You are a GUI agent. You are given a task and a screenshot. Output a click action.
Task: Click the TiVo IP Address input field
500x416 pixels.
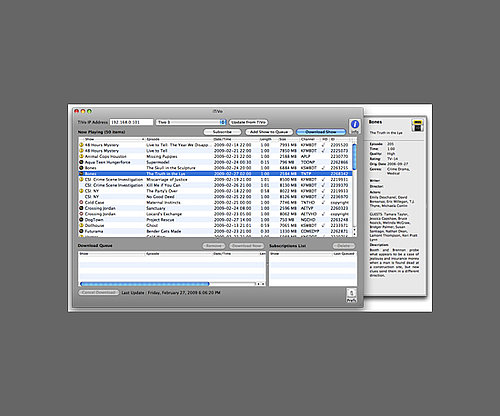(131, 122)
